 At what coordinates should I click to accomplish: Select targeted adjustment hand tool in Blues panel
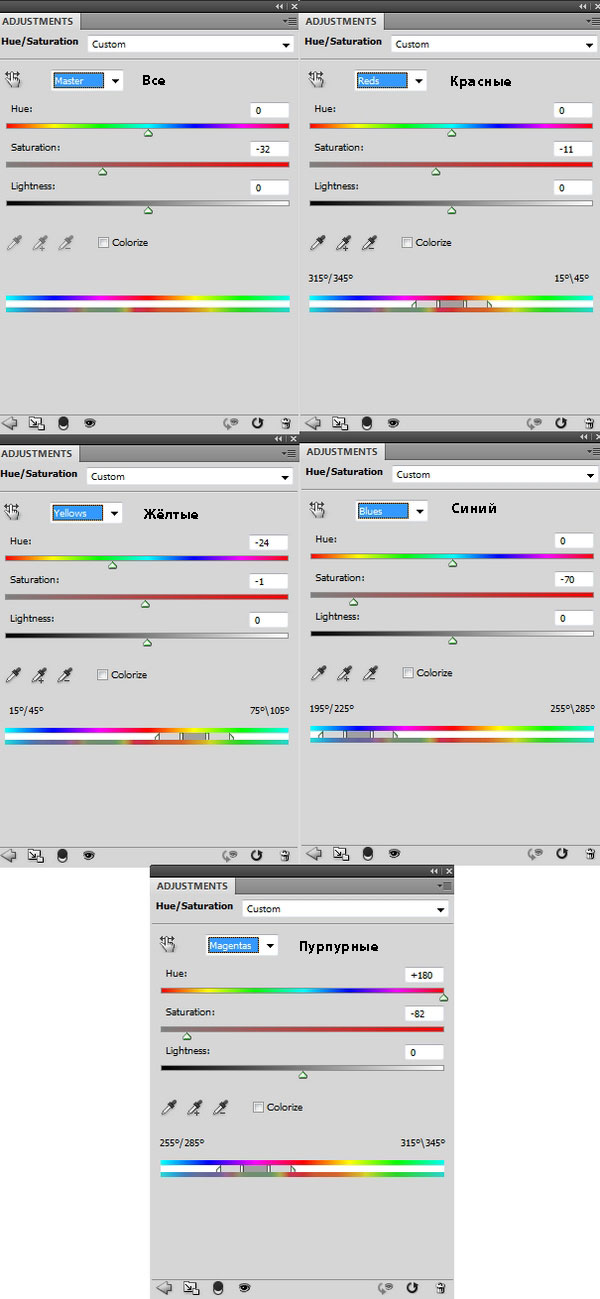(319, 510)
